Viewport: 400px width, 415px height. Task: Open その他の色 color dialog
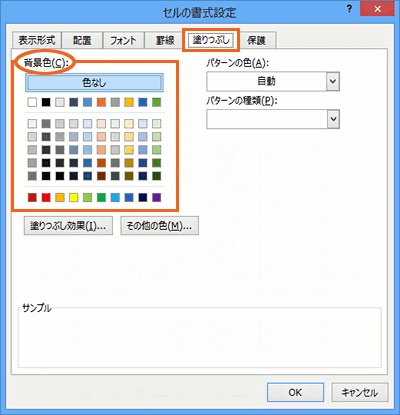tap(159, 226)
